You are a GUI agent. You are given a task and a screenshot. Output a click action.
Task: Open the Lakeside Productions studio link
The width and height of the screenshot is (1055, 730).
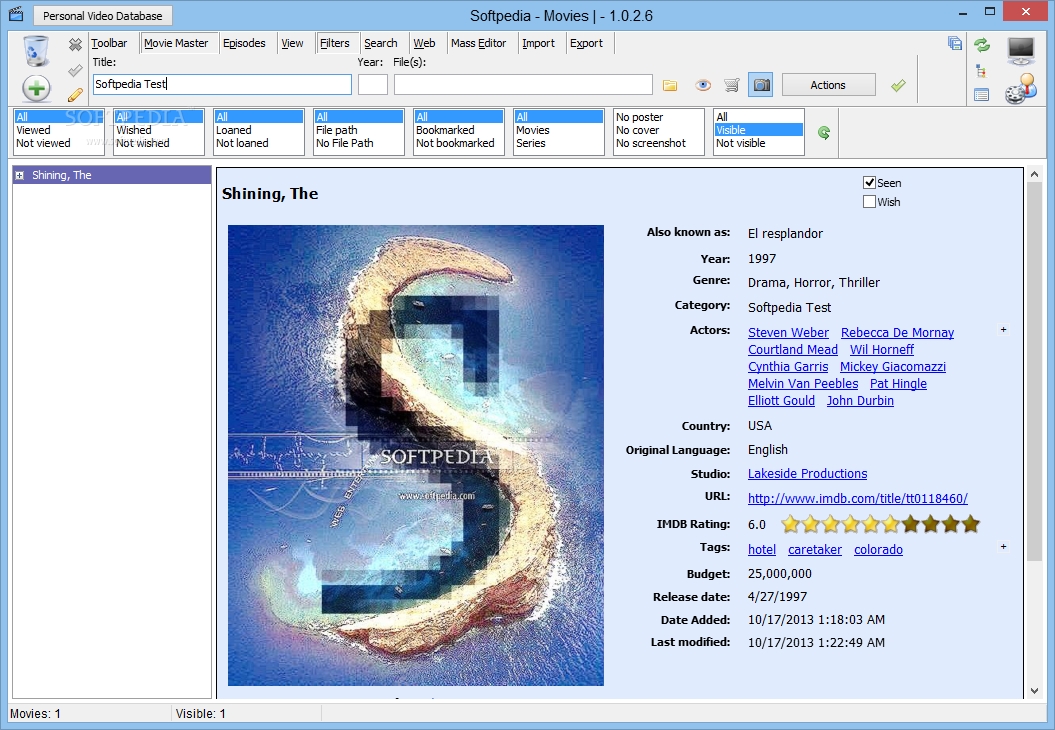coord(807,474)
